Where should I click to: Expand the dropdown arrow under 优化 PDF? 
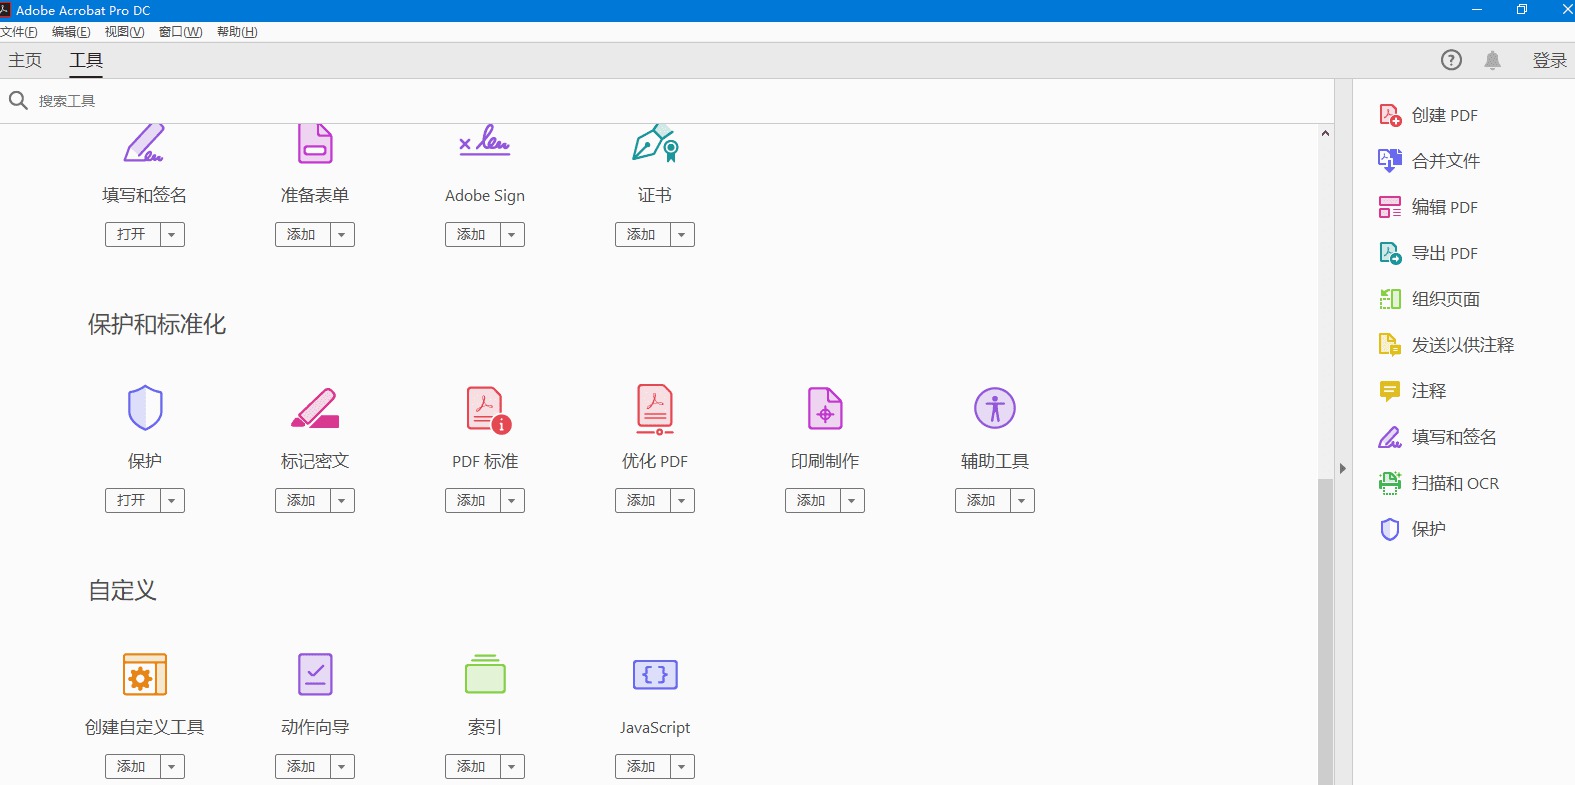(682, 501)
